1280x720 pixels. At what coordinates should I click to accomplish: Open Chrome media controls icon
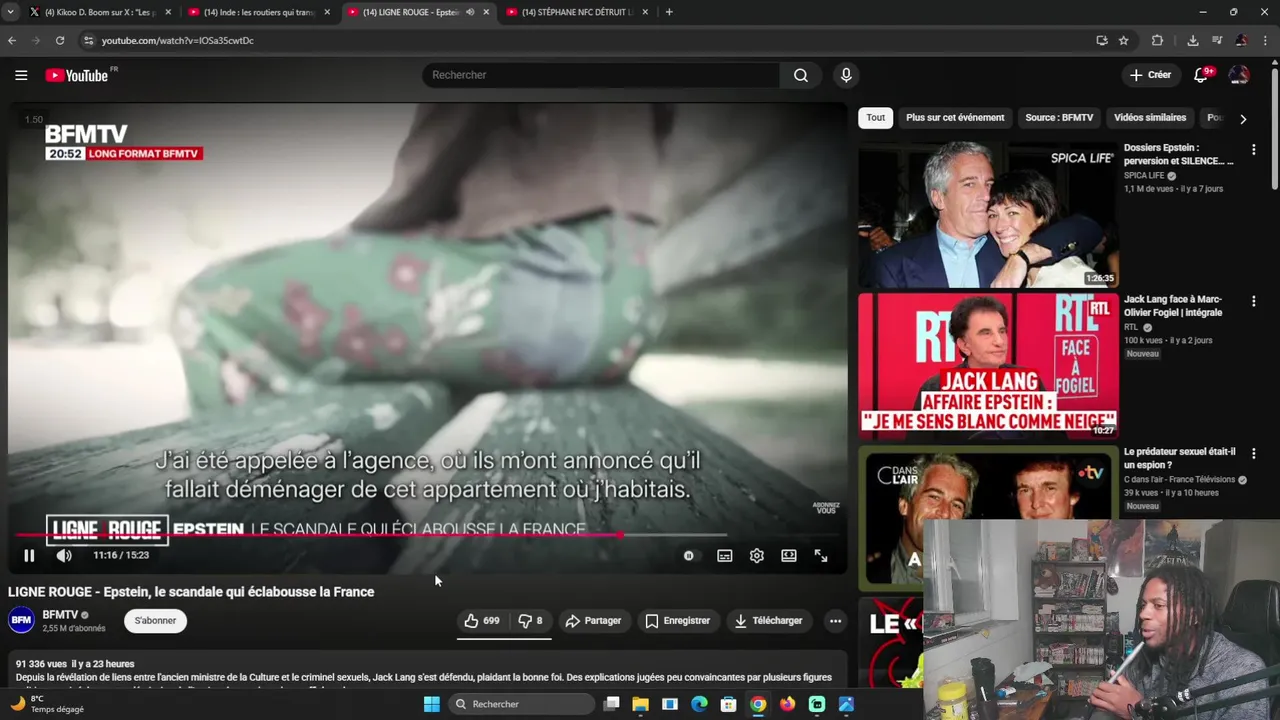(1217, 40)
